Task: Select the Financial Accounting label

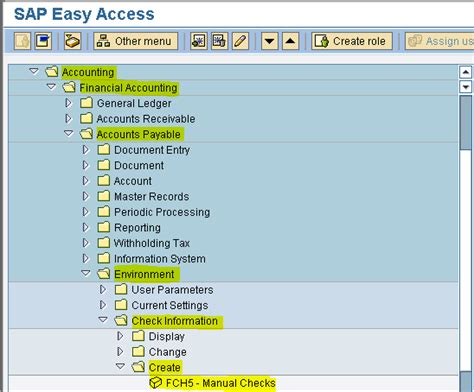Action: click(x=128, y=88)
